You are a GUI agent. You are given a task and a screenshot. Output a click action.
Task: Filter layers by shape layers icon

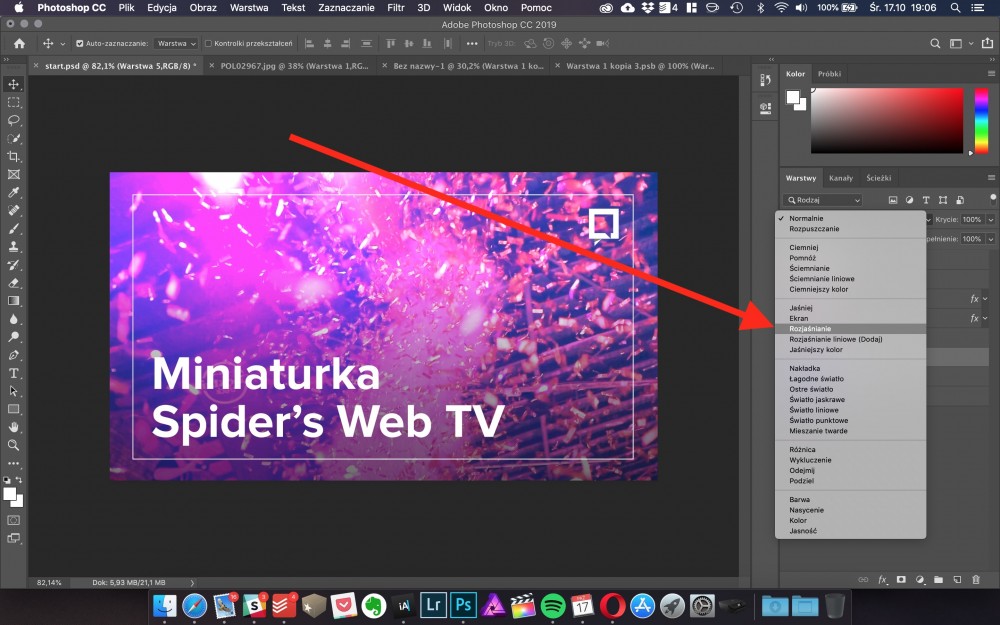click(x=943, y=200)
